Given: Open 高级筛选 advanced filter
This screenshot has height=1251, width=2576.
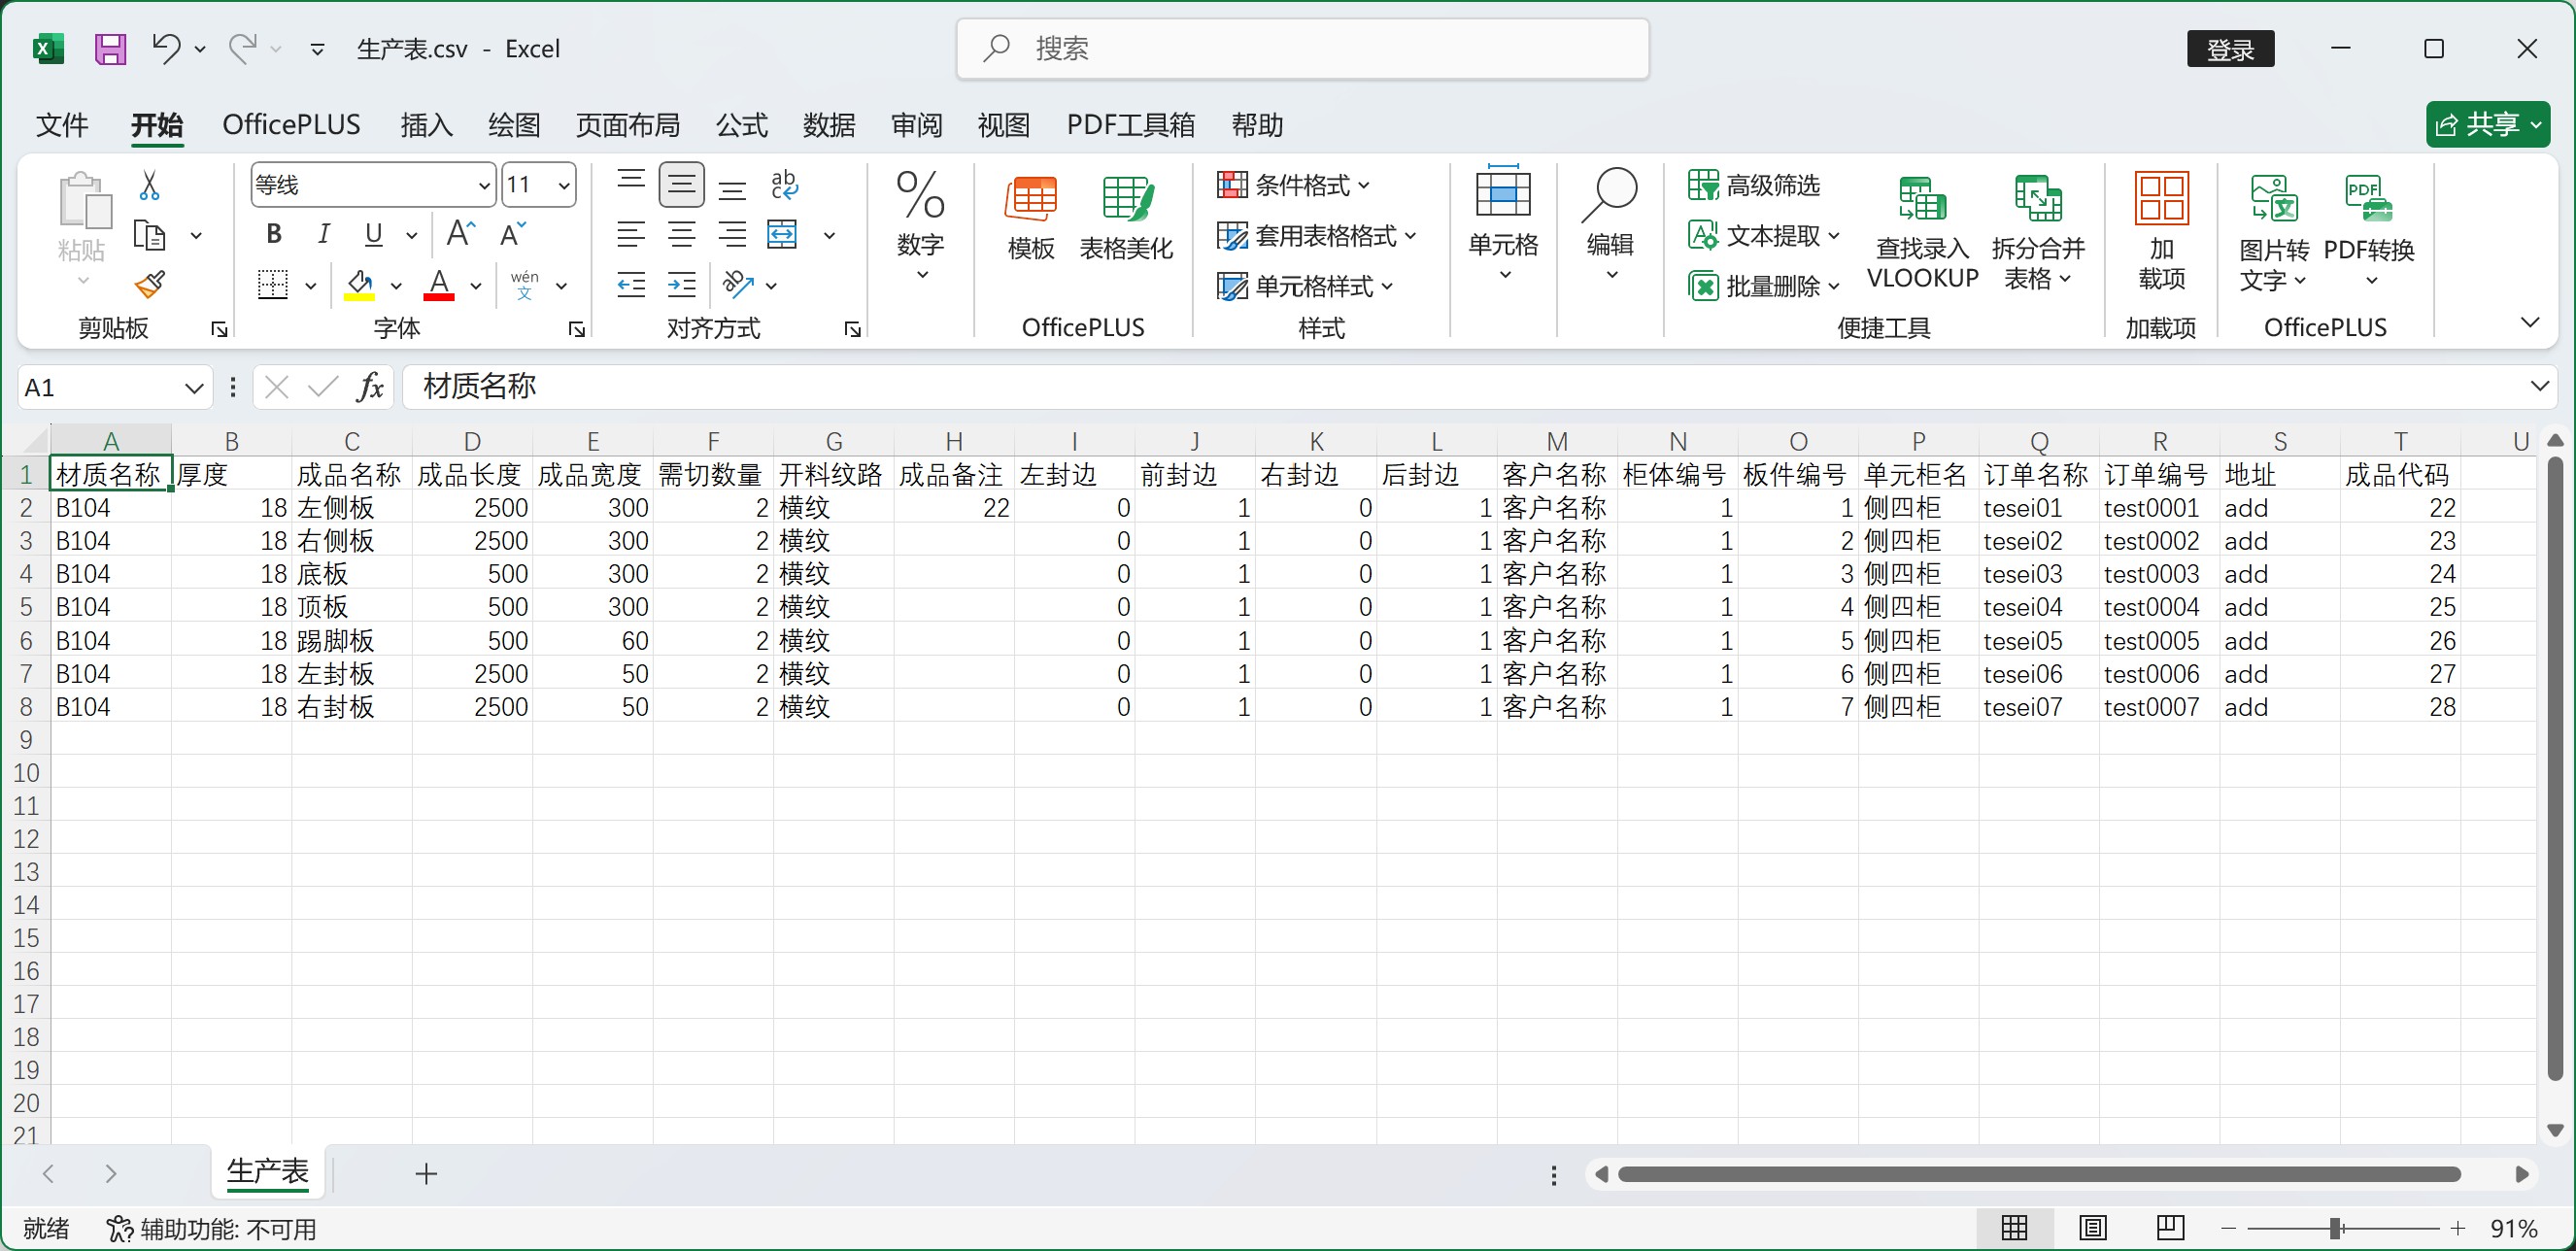Looking at the screenshot, I should [1754, 185].
